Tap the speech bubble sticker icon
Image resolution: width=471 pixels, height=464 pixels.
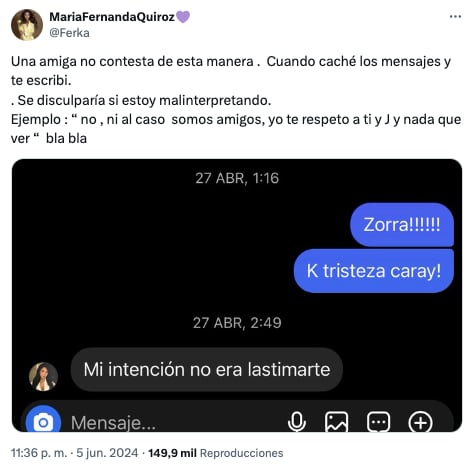point(378,422)
